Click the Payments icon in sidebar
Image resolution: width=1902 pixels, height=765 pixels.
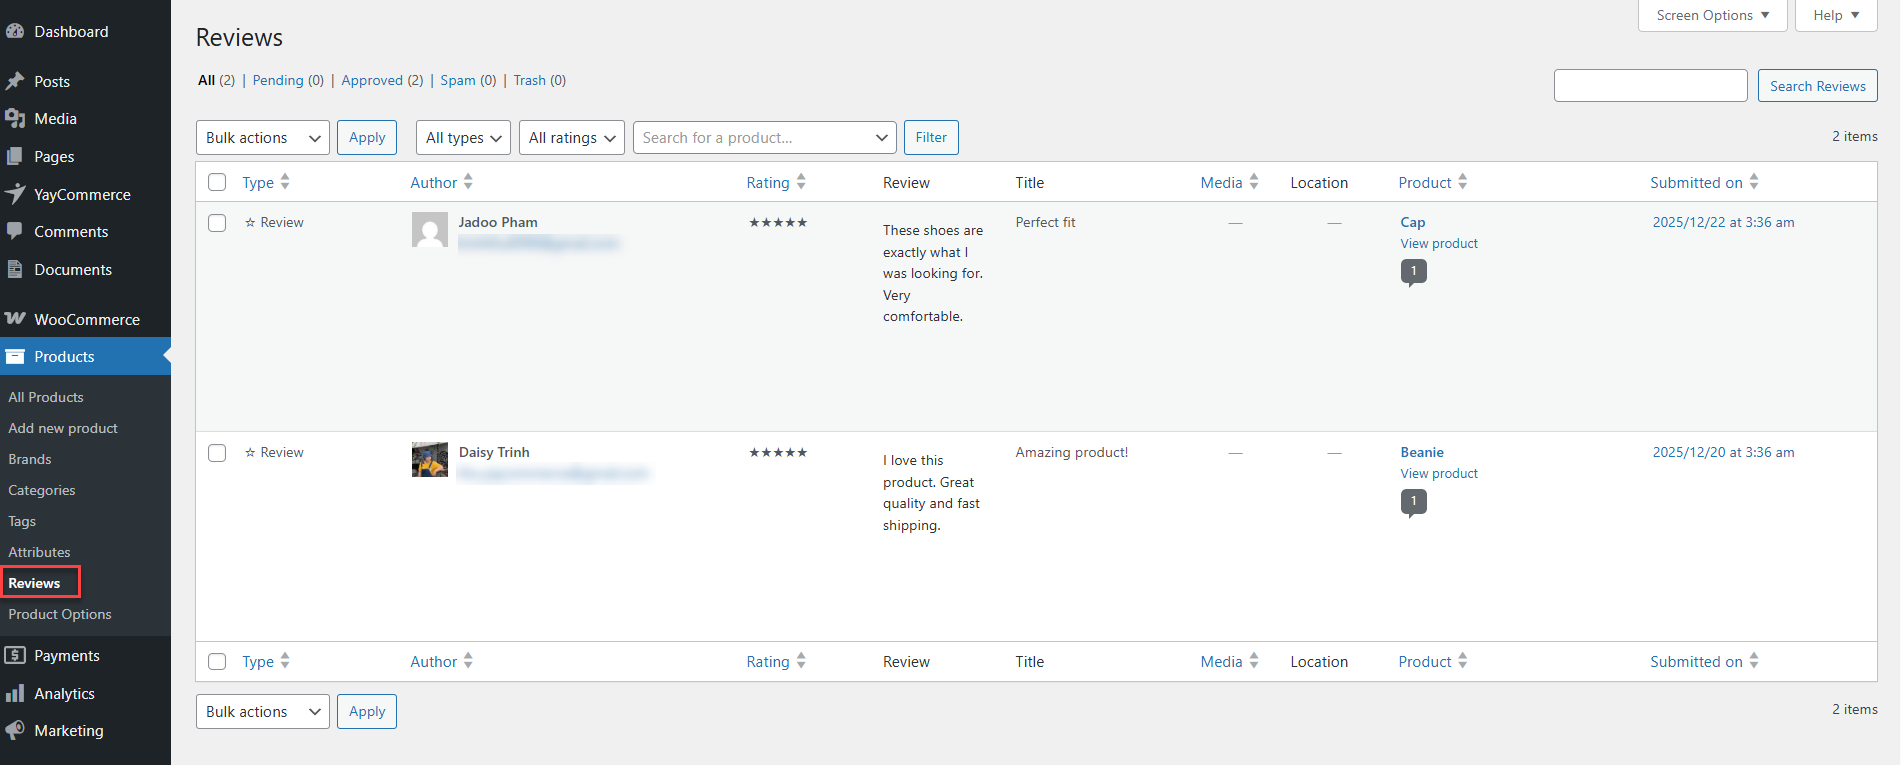pos(15,655)
